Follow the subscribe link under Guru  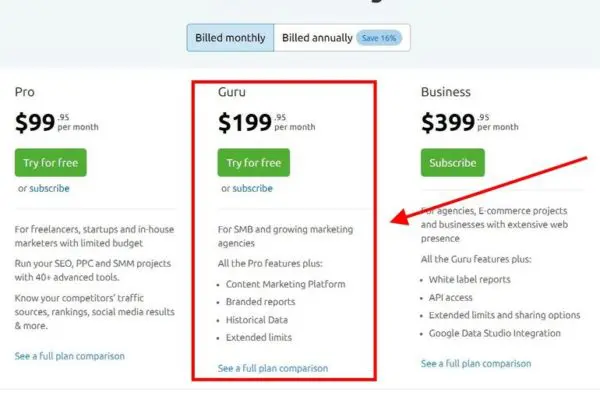click(x=252, y=188)
